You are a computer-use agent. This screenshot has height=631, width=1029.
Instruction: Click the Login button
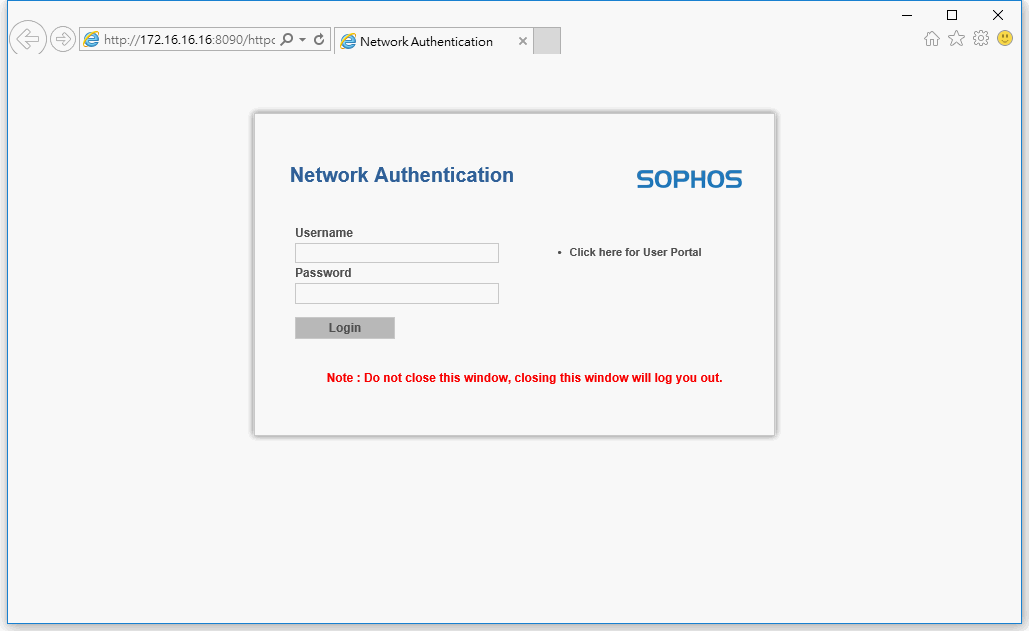tap(345, 328)
